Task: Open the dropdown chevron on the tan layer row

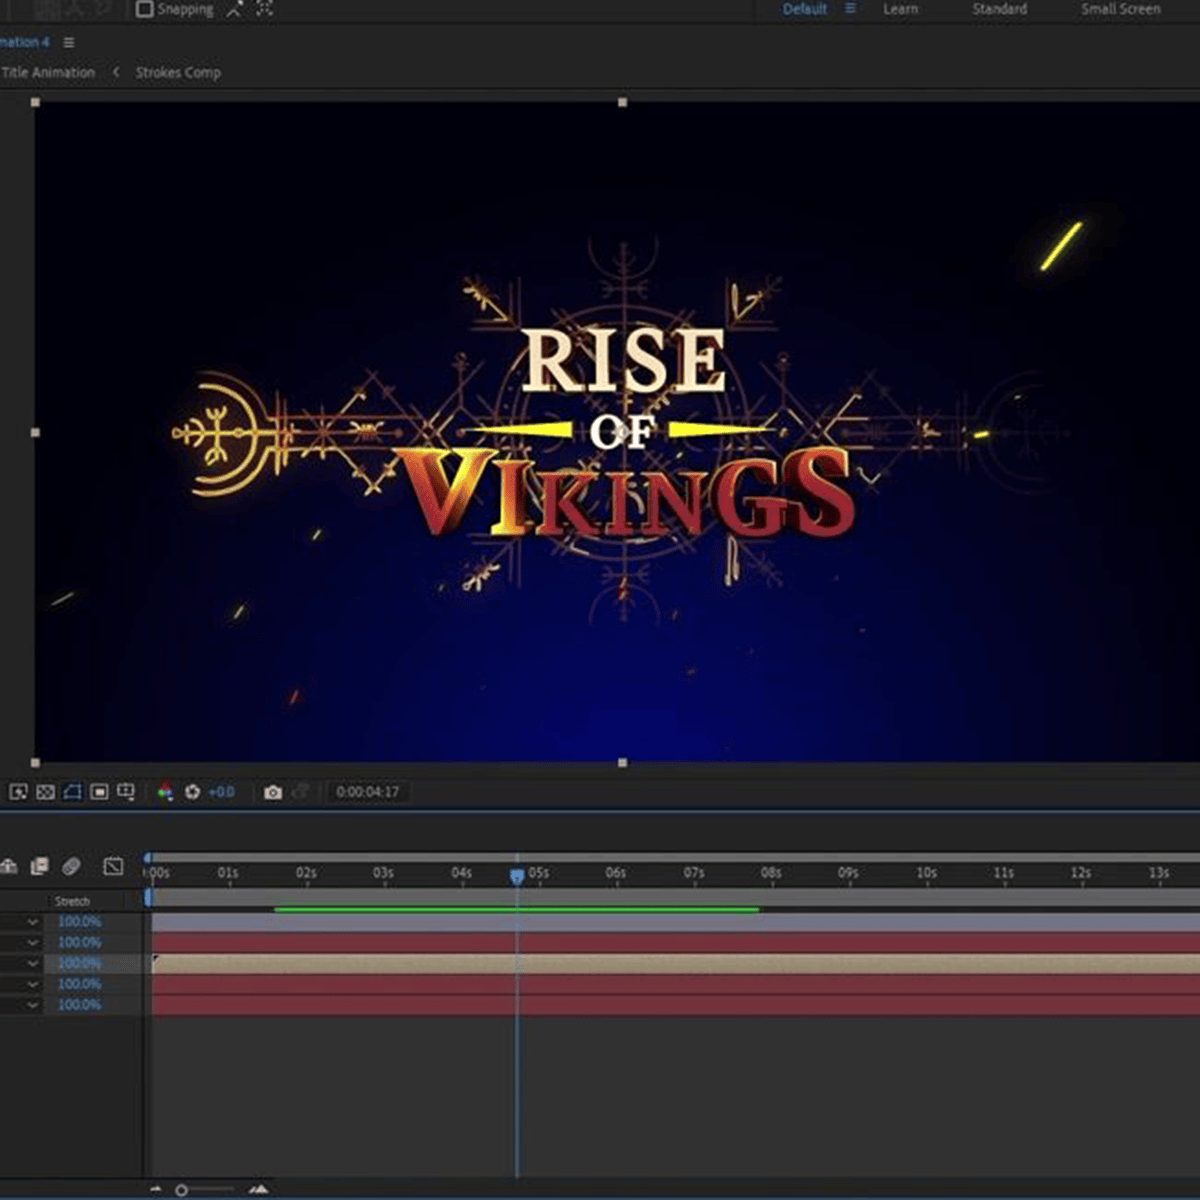Action: 33,964
